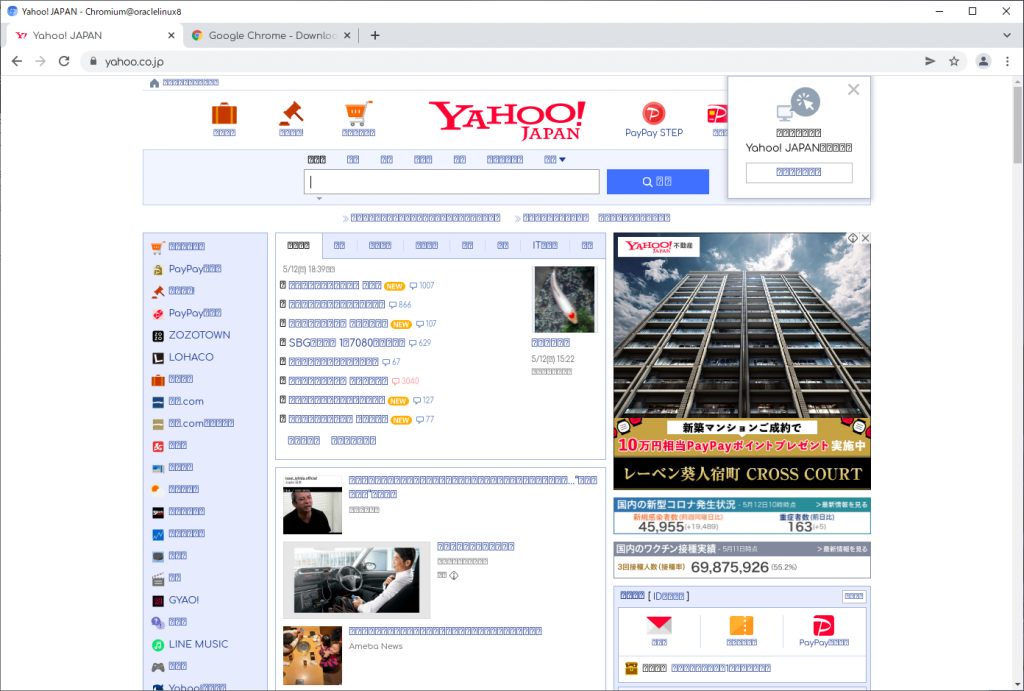Select the first news tab

[298, 246]
